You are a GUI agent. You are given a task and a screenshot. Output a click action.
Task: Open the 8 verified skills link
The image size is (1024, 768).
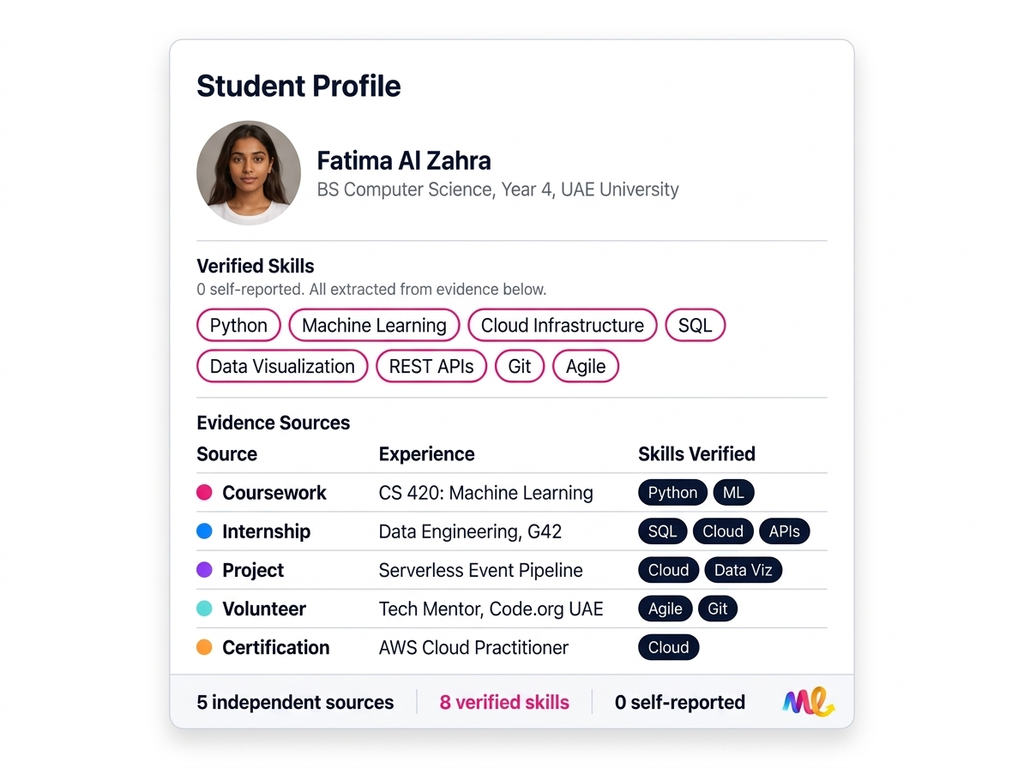[504, 702]
